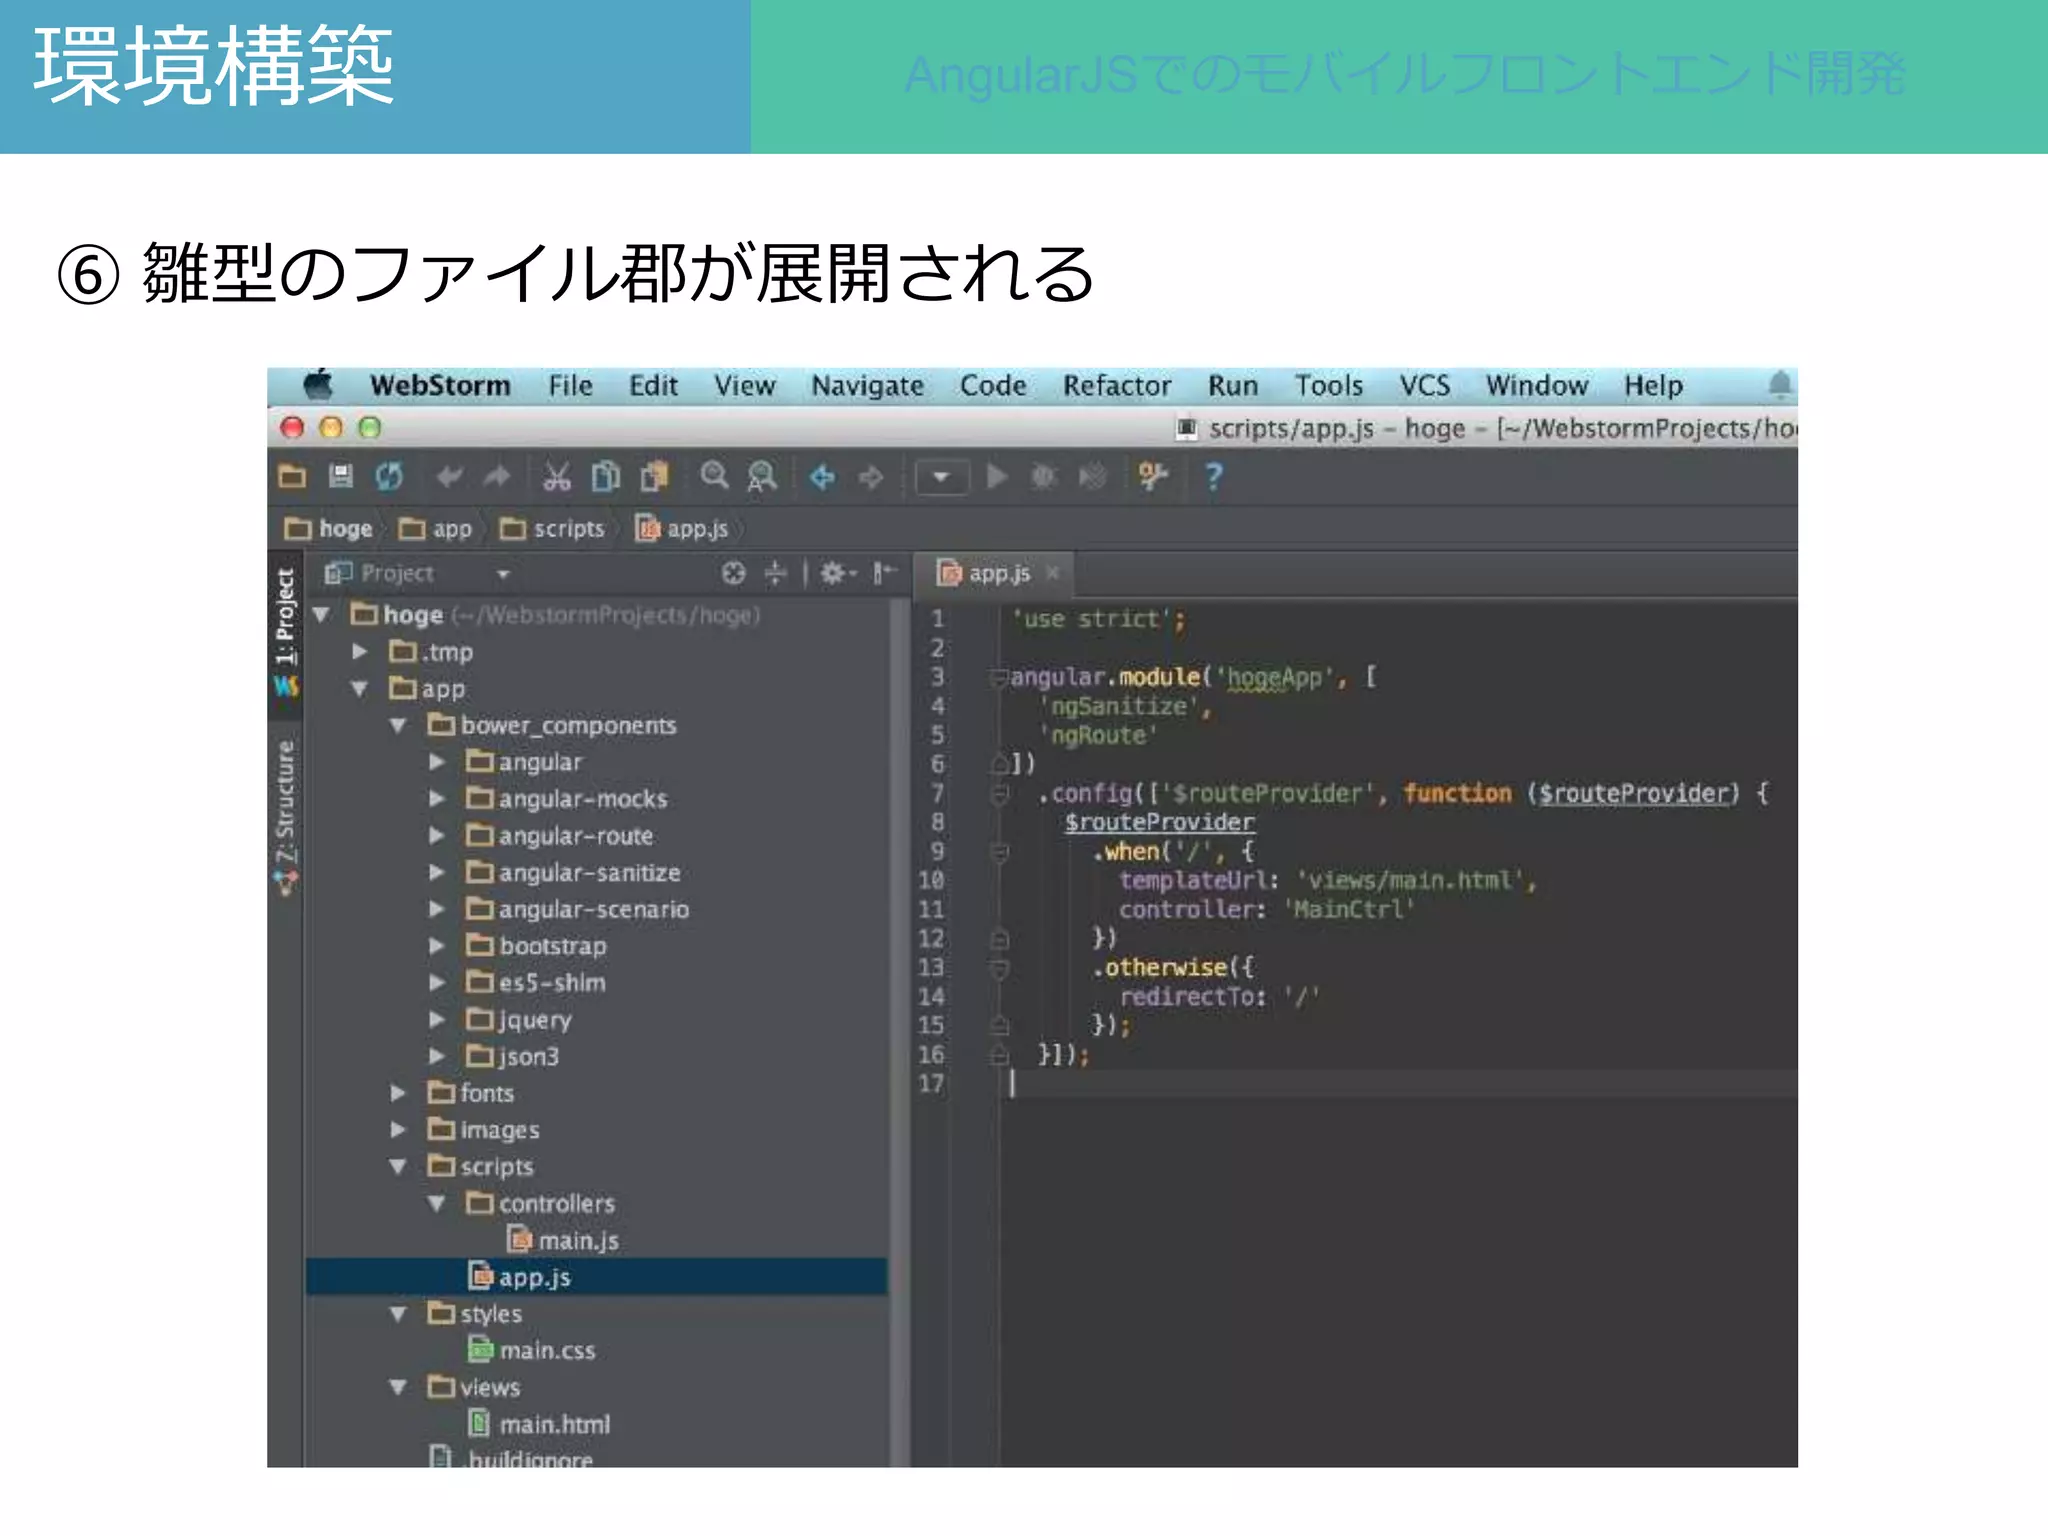Click the Find magnifier icon
The height and width of the screenshot is (1536, 2048).
click(714, 476)
